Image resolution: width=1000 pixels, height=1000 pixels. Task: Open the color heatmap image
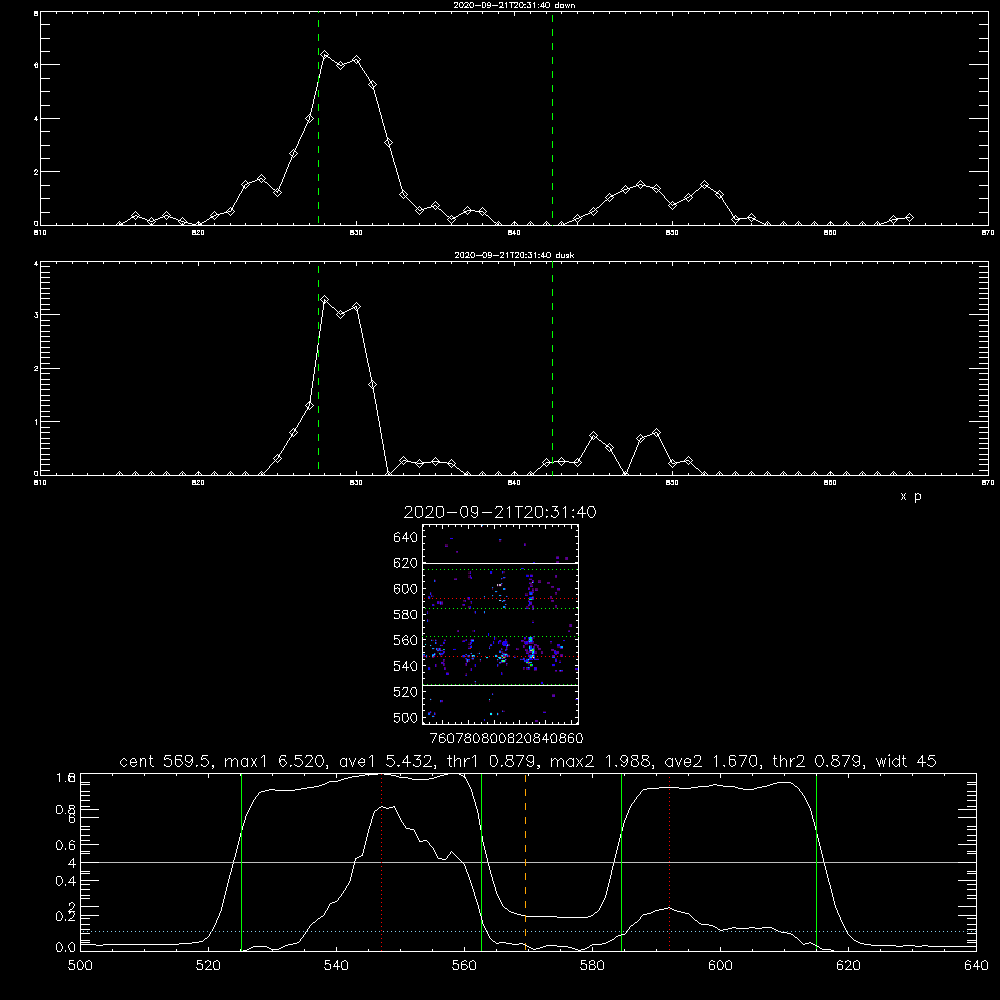pyautogui.click(x=501, y=624)
